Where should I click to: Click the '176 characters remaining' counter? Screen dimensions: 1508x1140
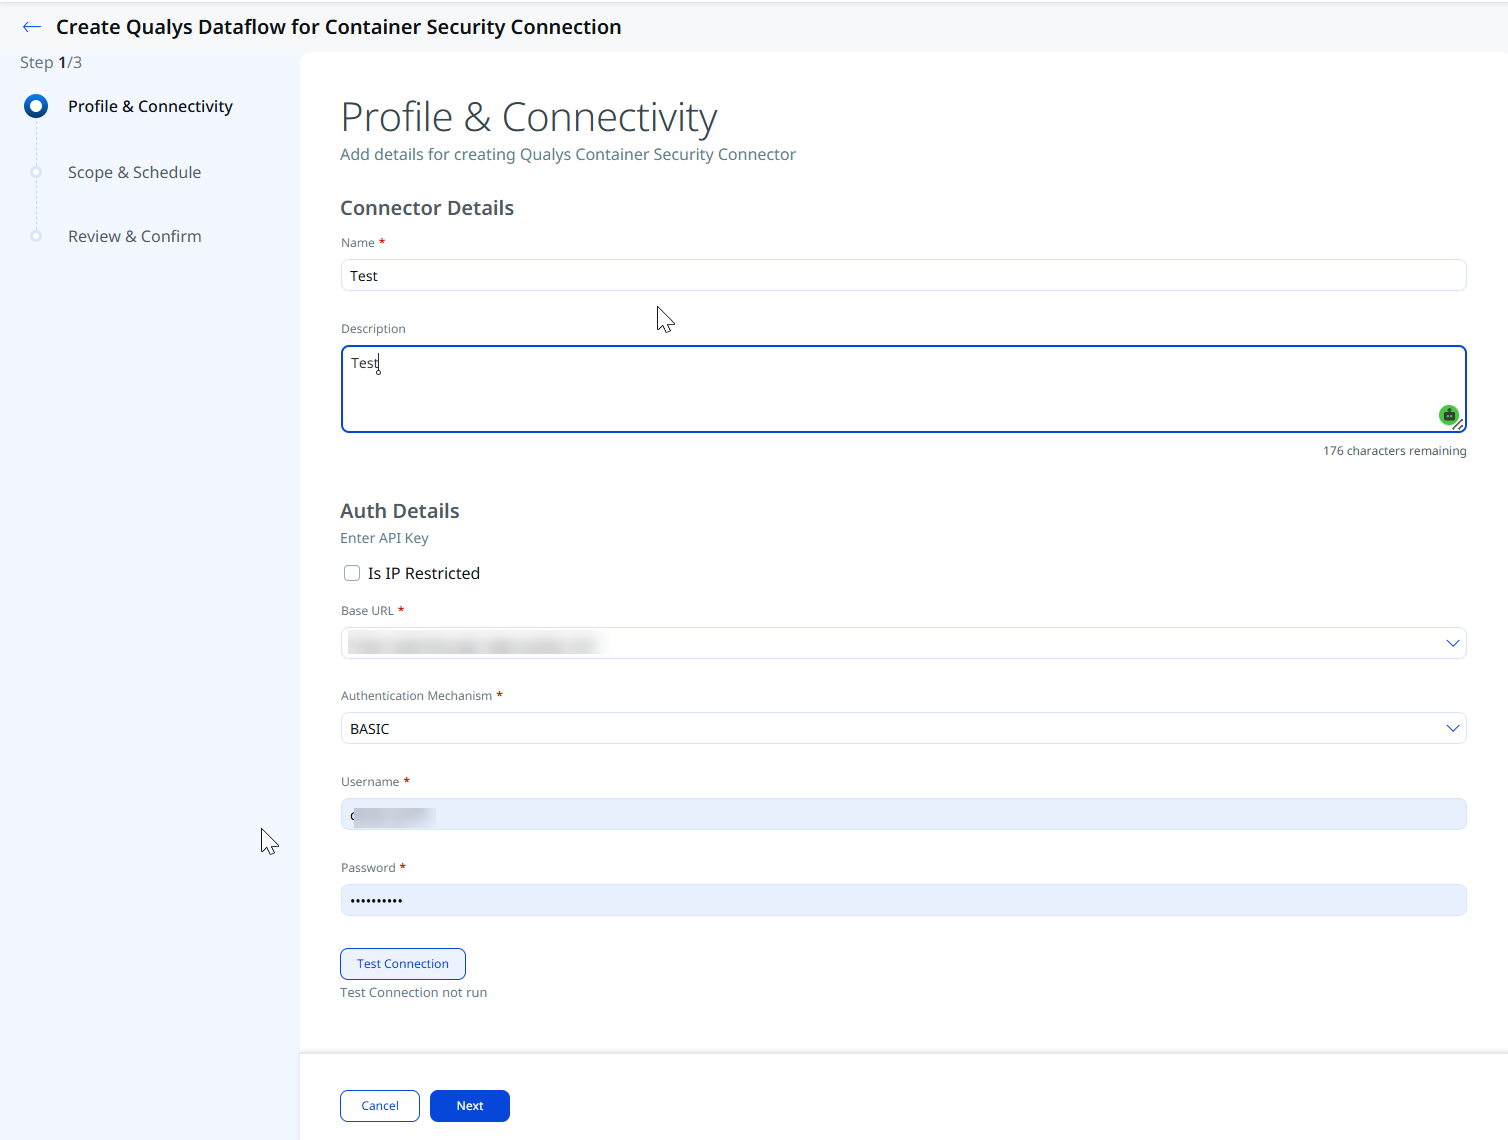pos(1394,451)
